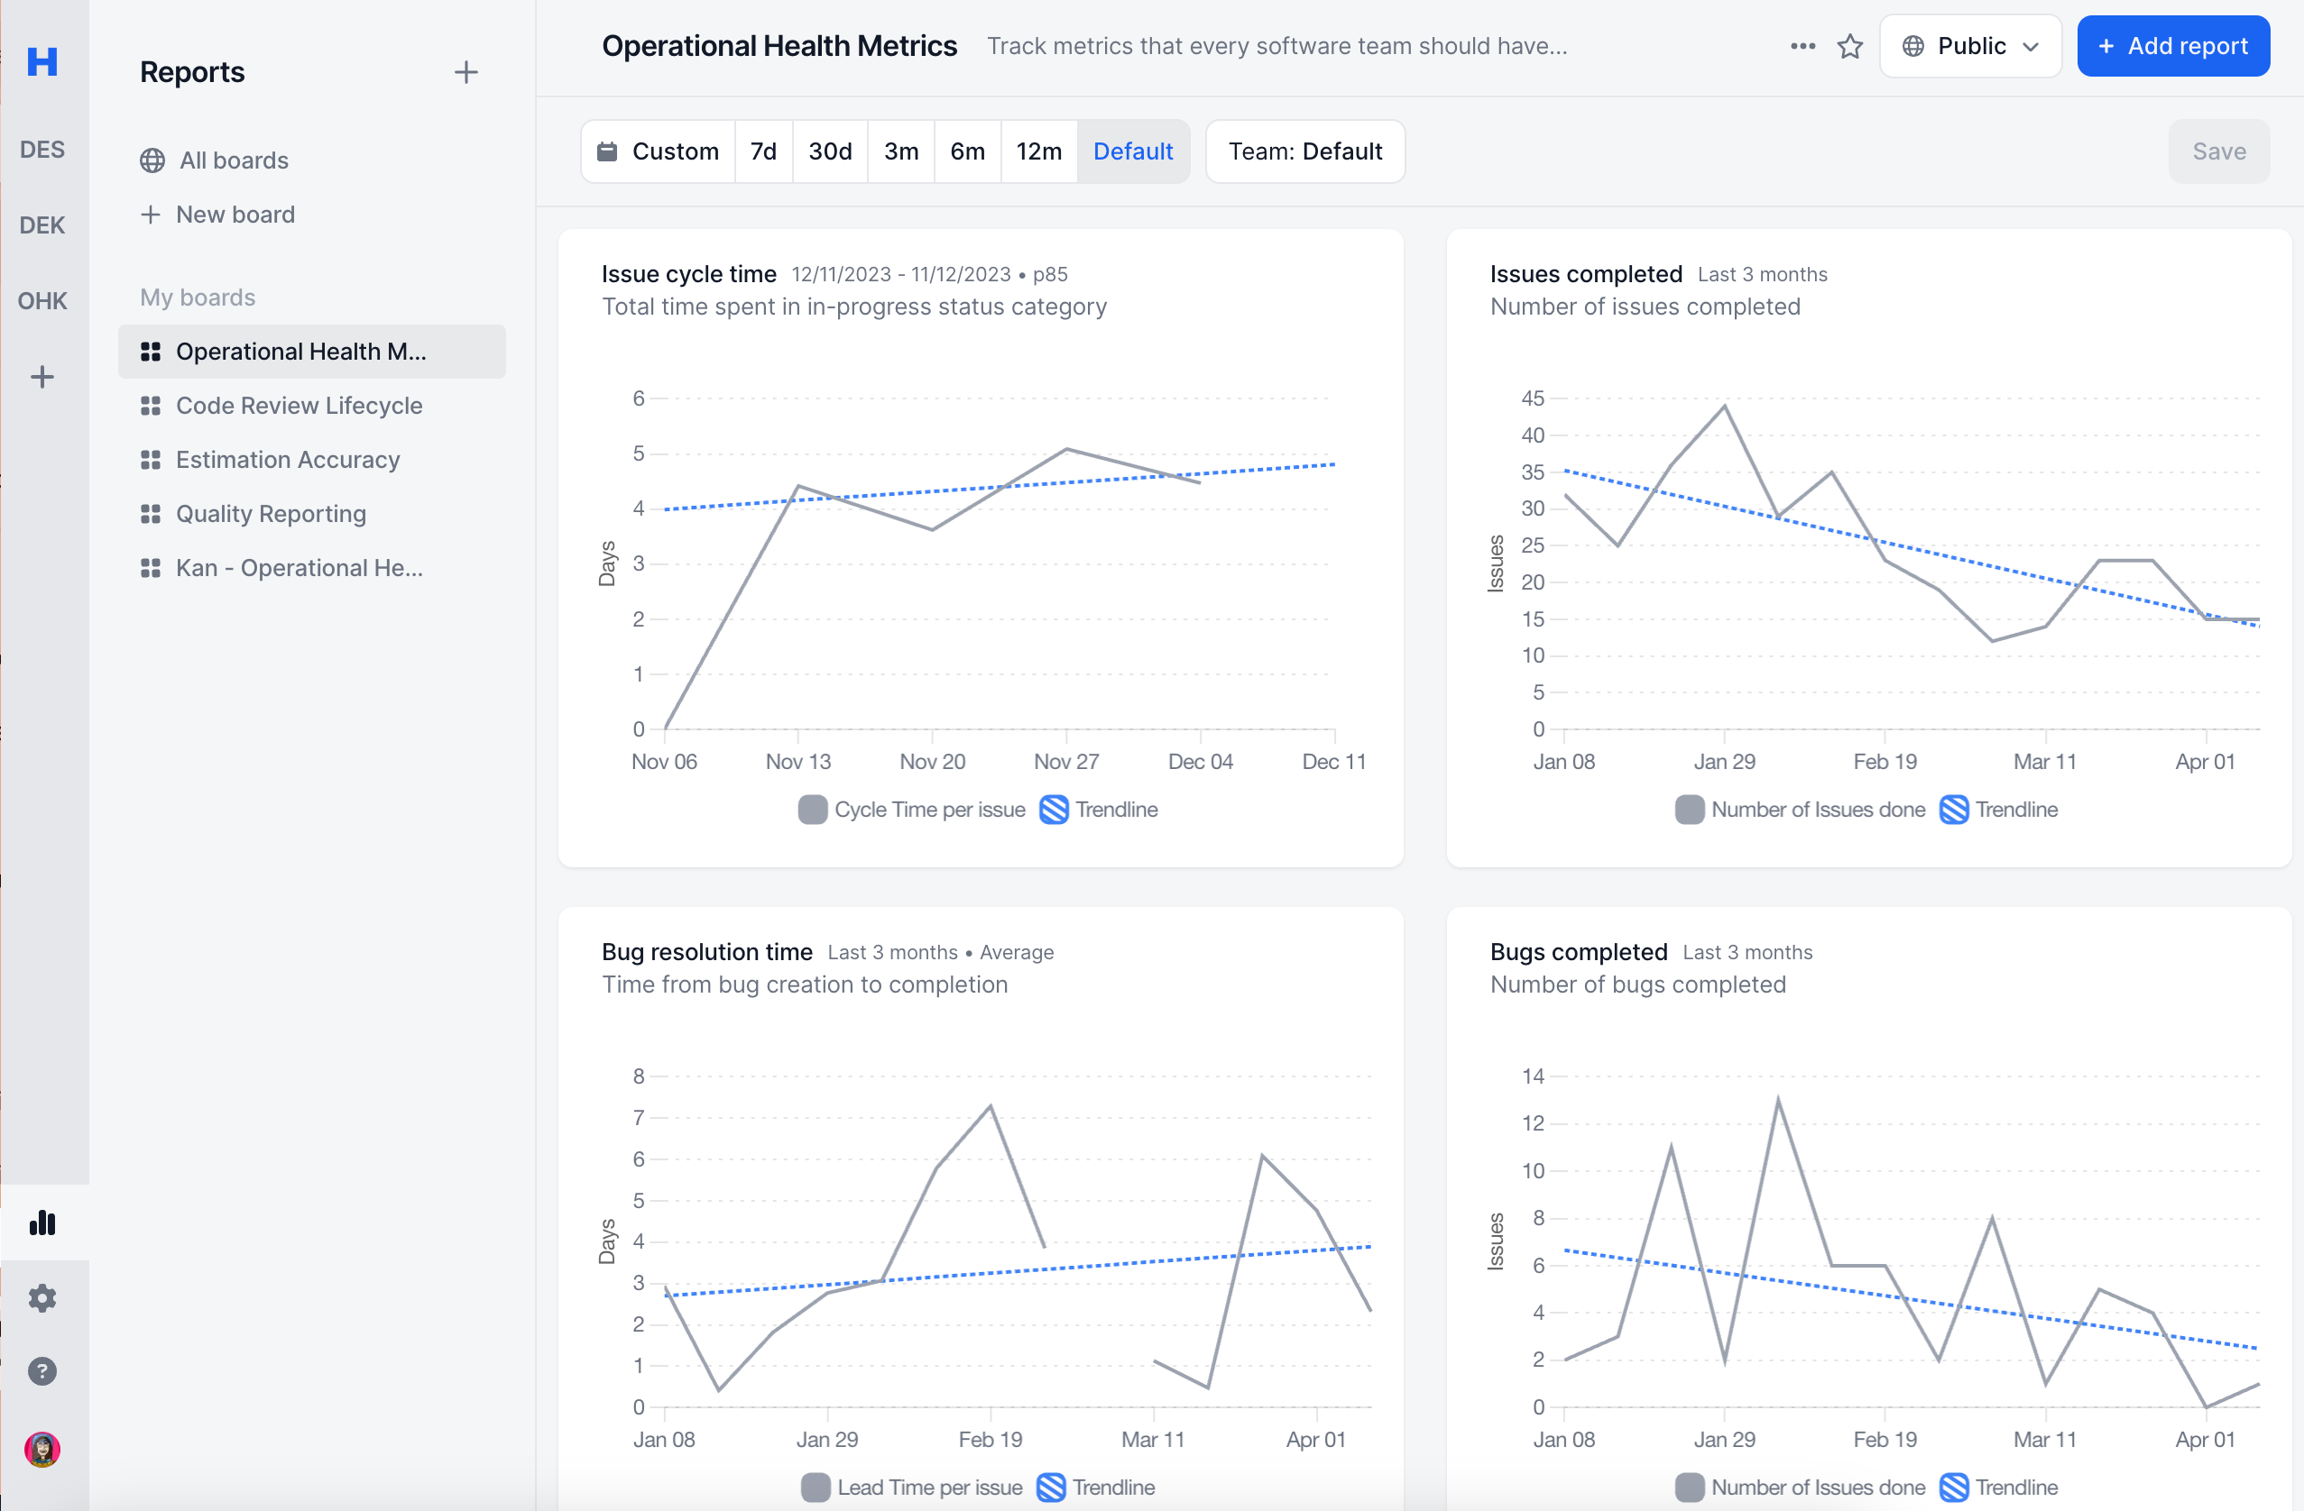Open the user avatar profile
2304x1511 pixels.
[42, 1448]
